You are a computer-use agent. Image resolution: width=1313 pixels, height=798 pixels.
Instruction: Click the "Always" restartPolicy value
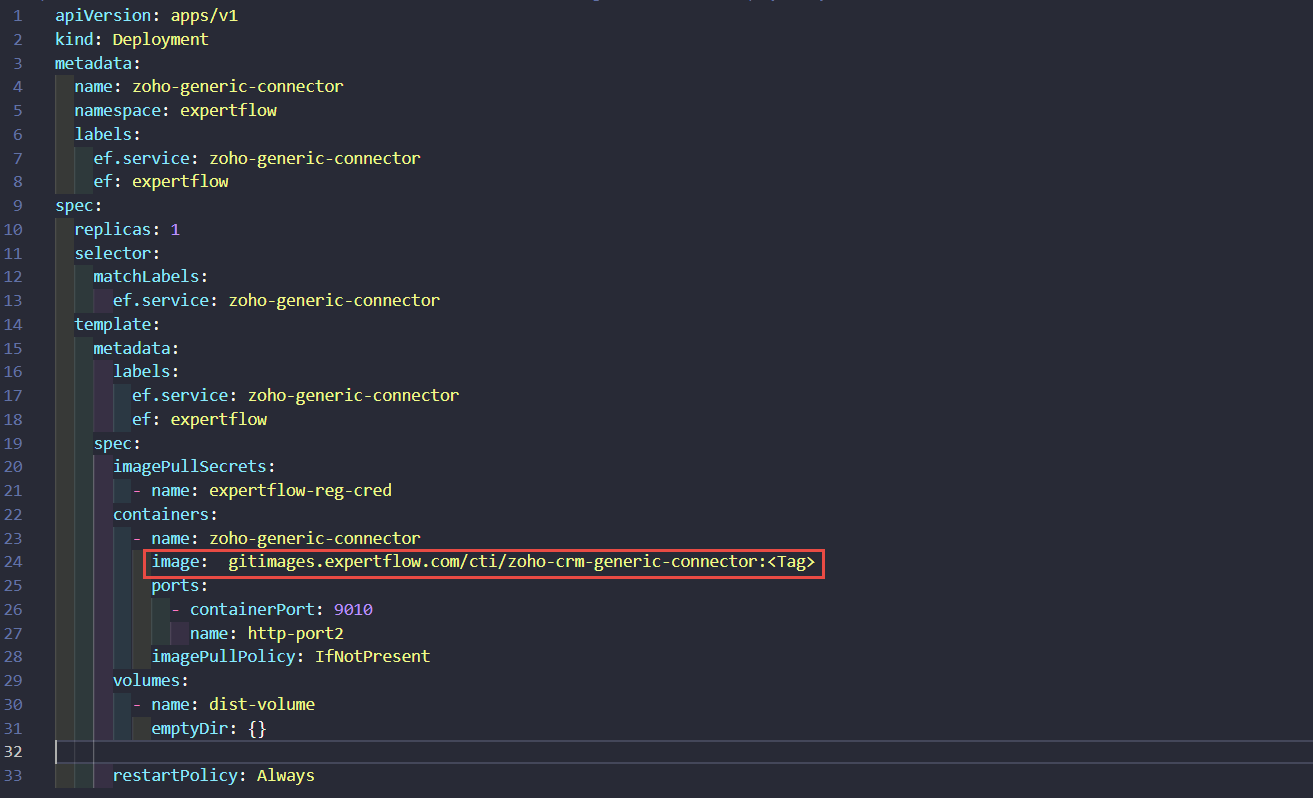click(x=286, y=776)
